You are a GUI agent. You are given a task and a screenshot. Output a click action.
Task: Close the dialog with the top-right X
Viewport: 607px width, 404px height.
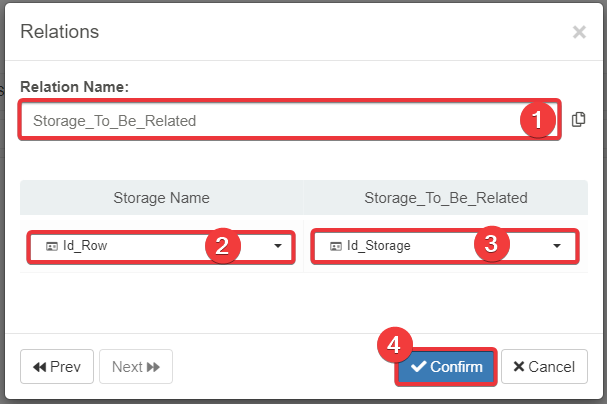[x=579, y=32]
